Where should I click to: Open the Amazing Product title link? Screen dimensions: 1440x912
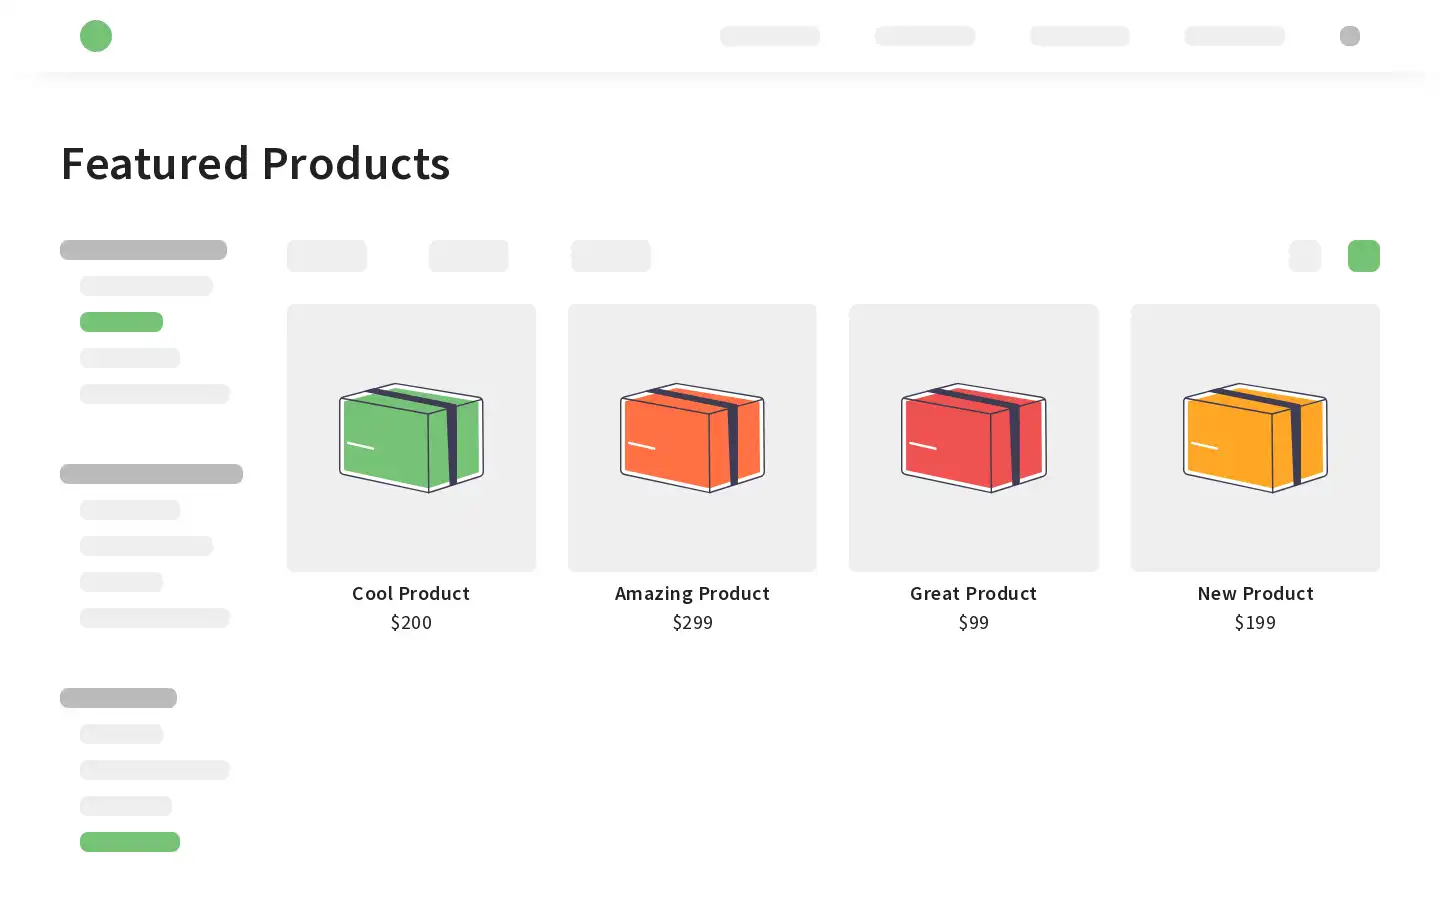[x=692, y=593]
